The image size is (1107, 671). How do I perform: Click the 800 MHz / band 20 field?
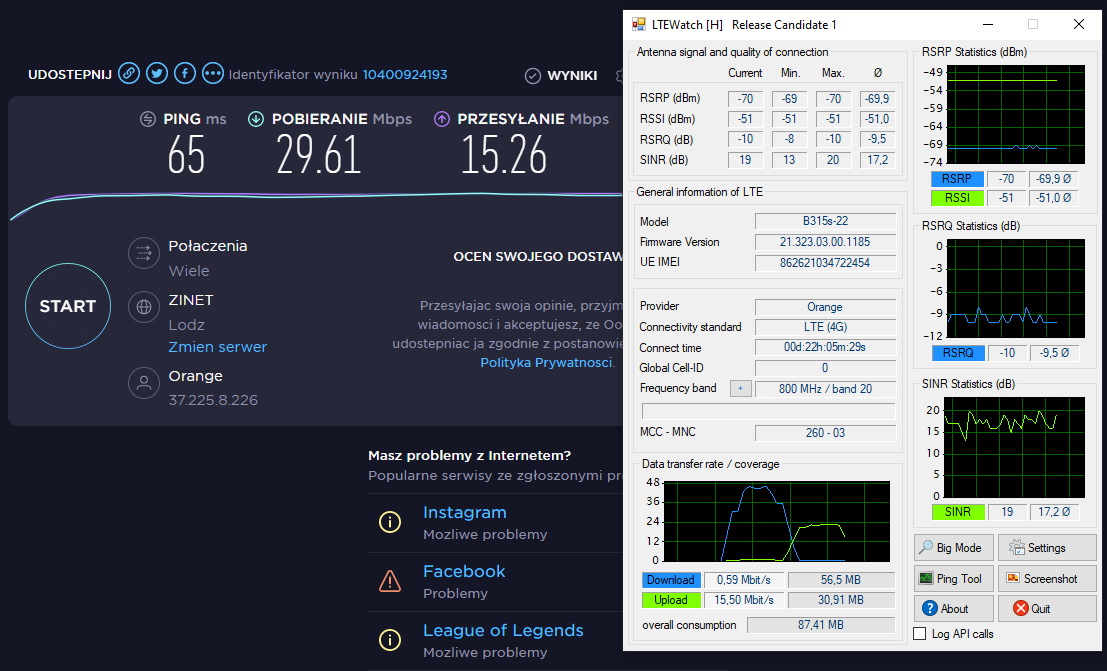click(825, 389)
